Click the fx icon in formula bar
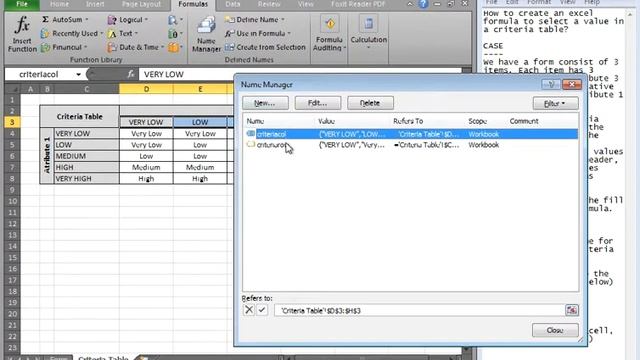Screen dimensions: 640x360 coord(131,74)
